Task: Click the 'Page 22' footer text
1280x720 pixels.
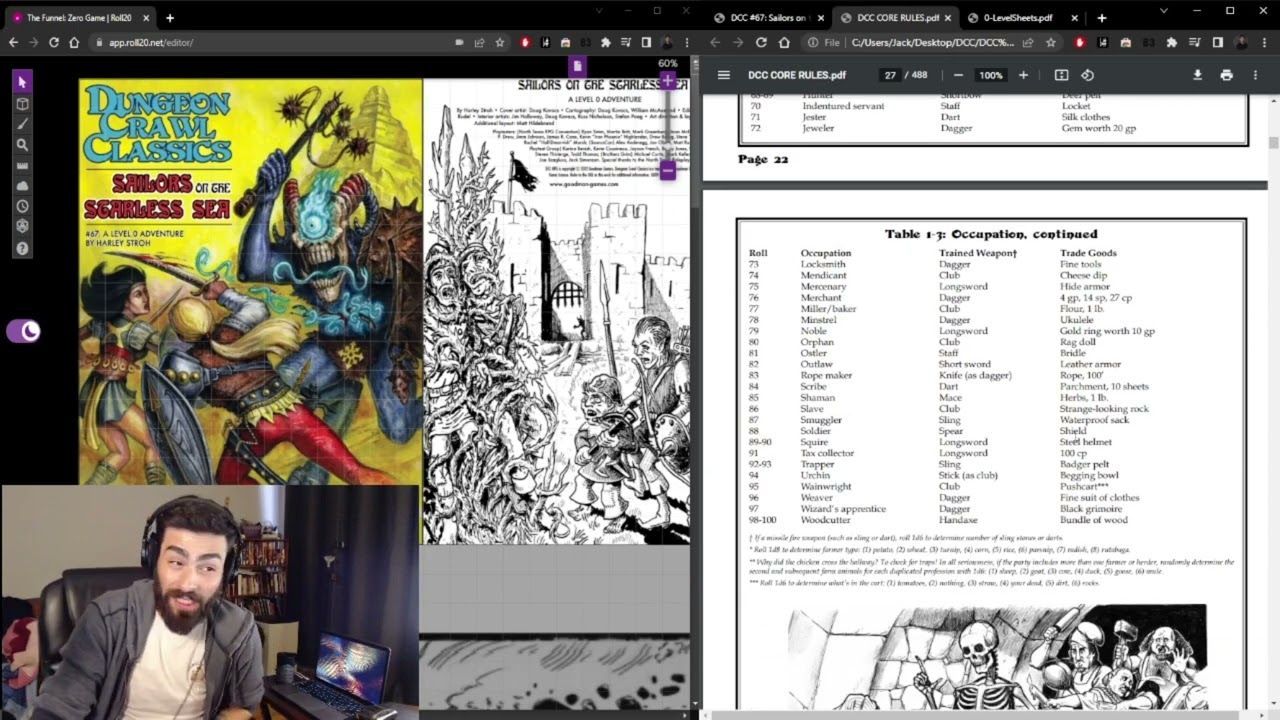Action: [x=763, y=159]
